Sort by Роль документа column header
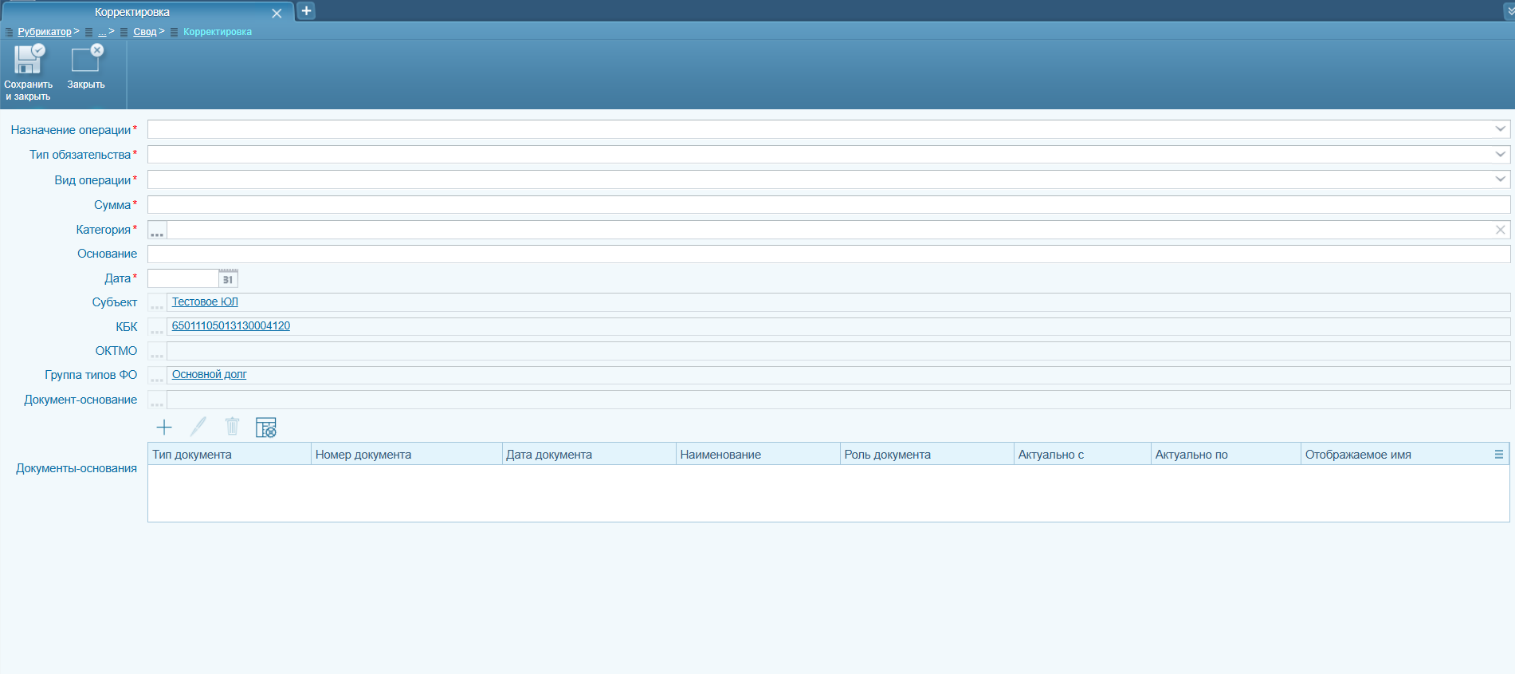 click(927, 454)
